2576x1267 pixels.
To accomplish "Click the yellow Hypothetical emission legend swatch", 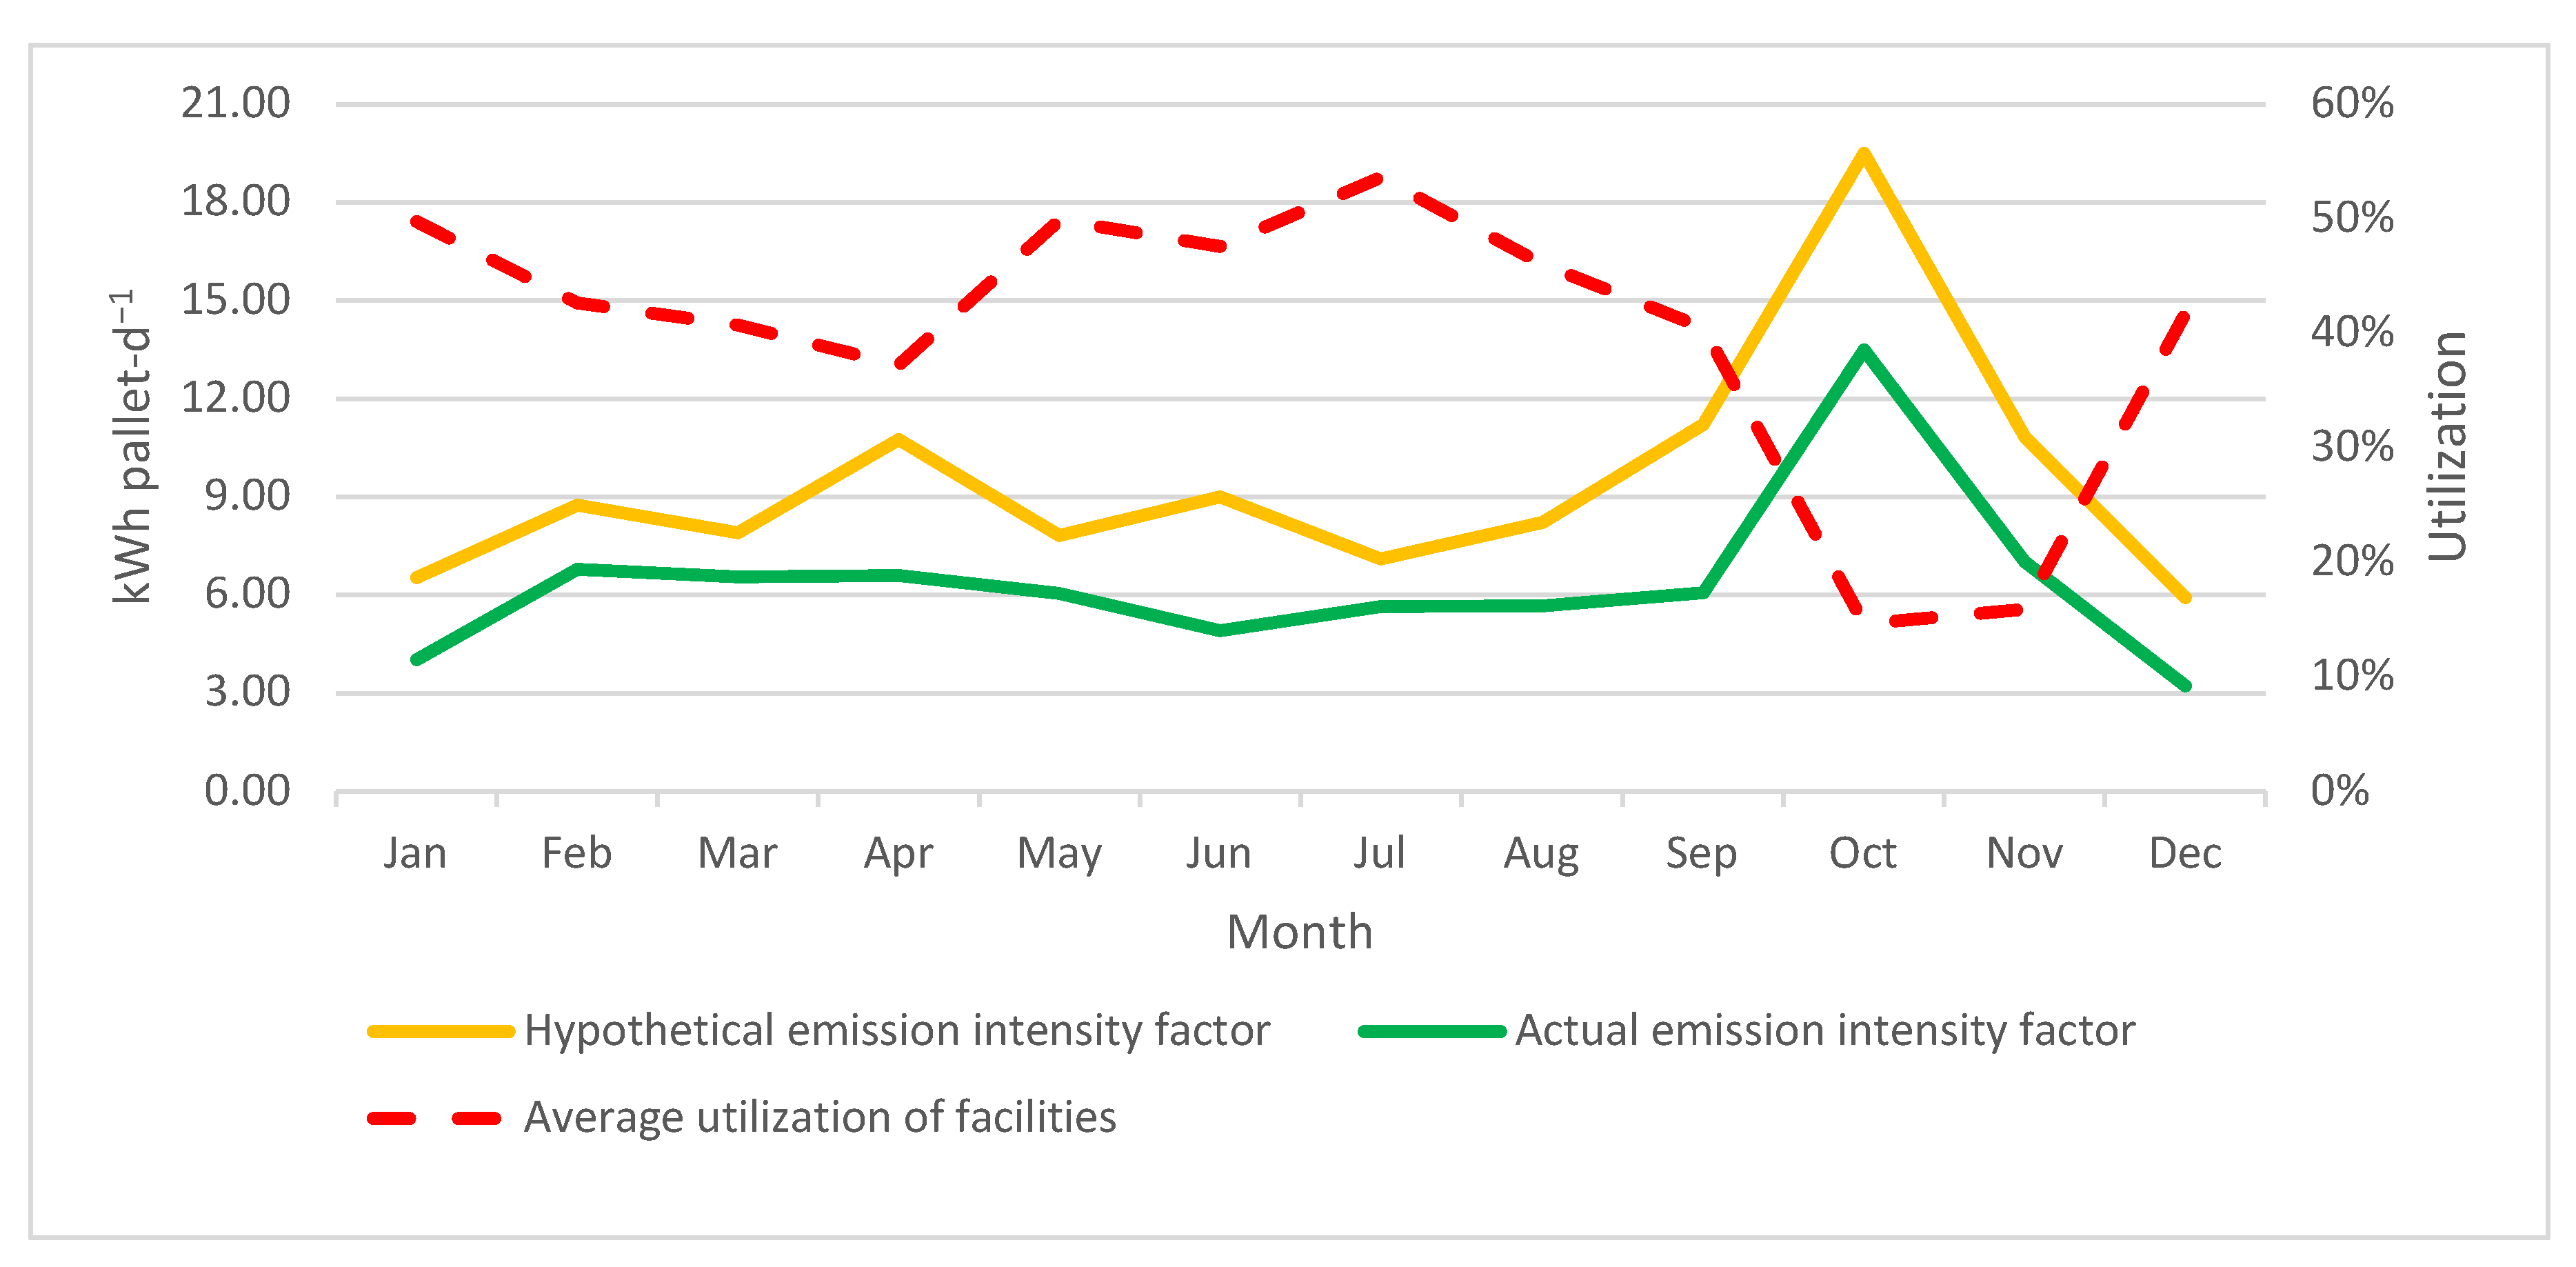I will coord(440,1031).
